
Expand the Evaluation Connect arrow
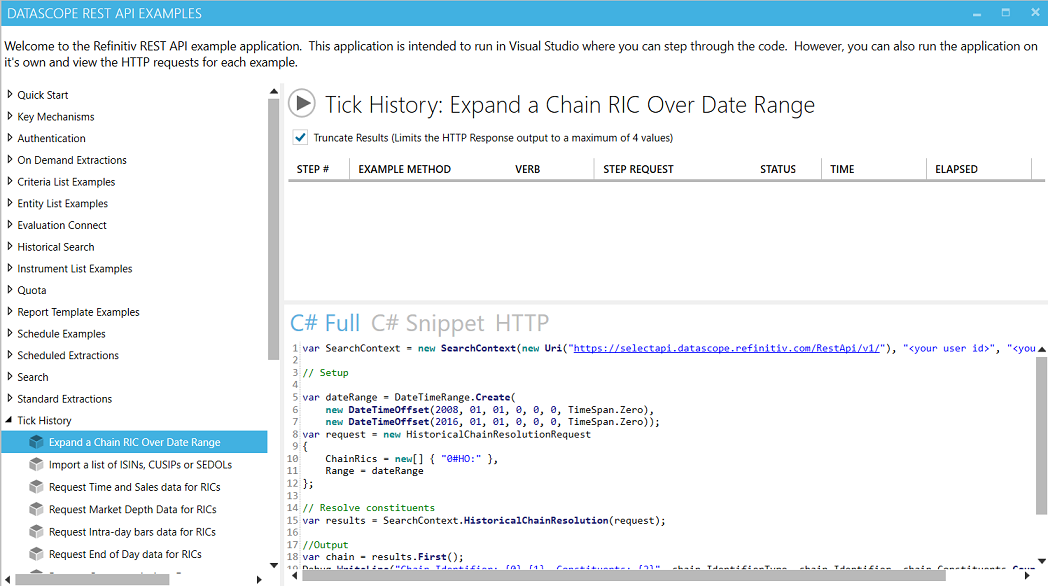tap(10, 225)
